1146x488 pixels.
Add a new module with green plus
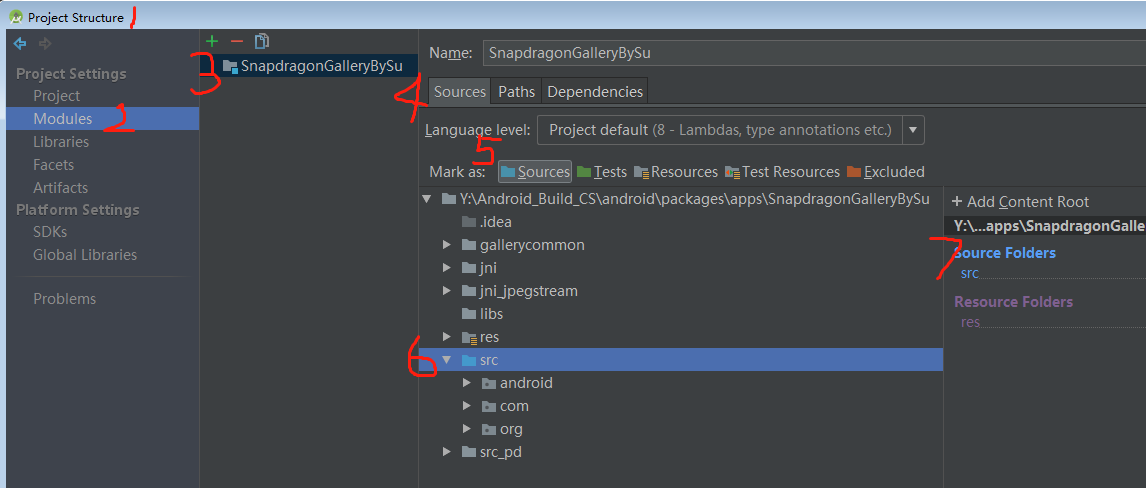pos(212,41)
